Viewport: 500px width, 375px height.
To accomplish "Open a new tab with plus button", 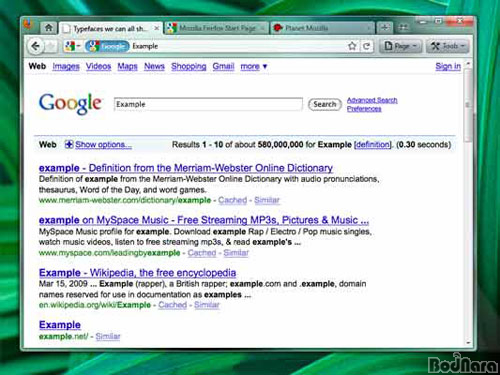I will click(x=385, y=28).
